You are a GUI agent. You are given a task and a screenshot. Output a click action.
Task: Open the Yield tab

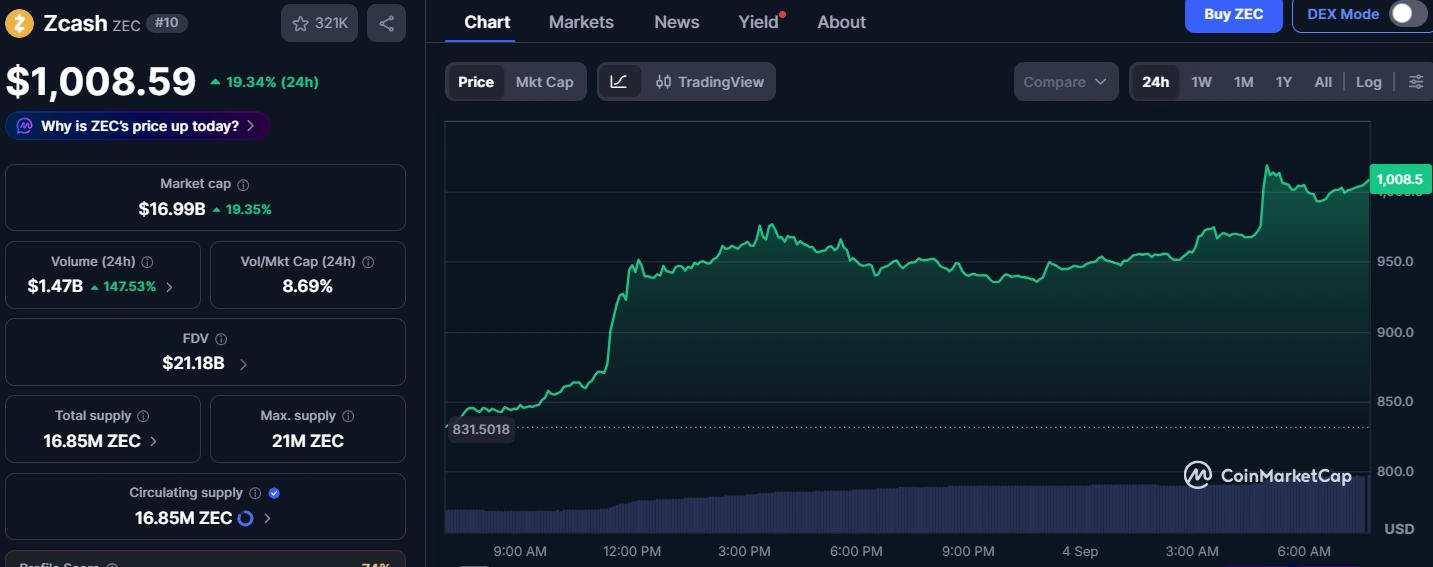click(759, 22)
